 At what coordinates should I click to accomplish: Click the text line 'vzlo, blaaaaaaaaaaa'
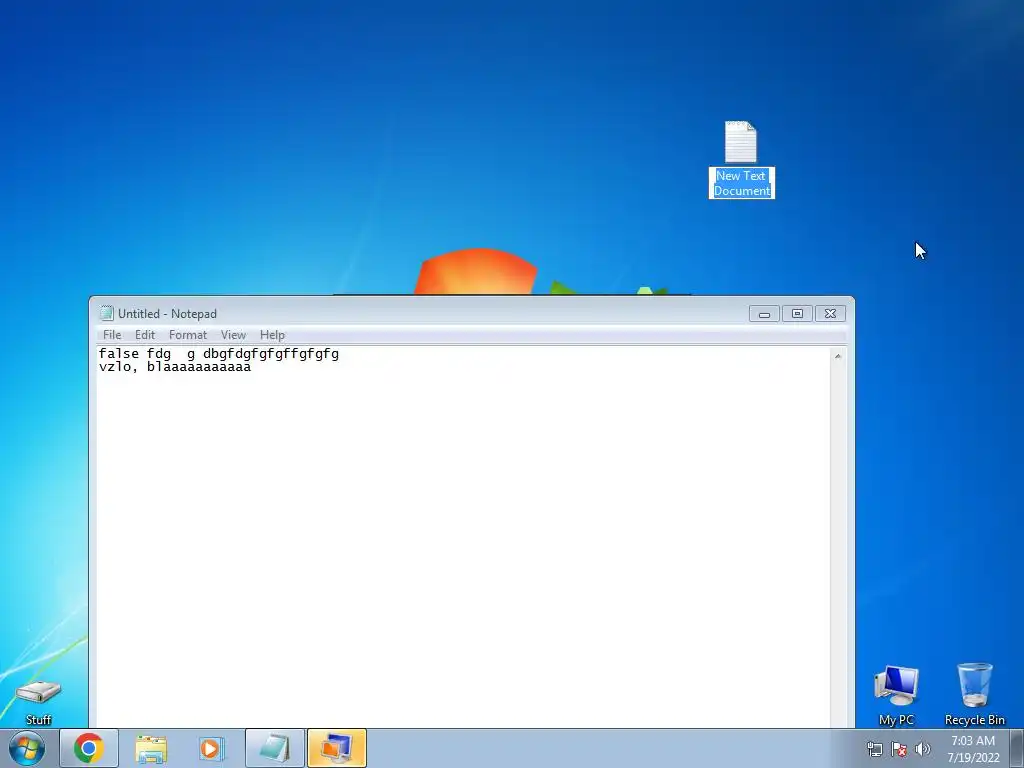[175, 367]
